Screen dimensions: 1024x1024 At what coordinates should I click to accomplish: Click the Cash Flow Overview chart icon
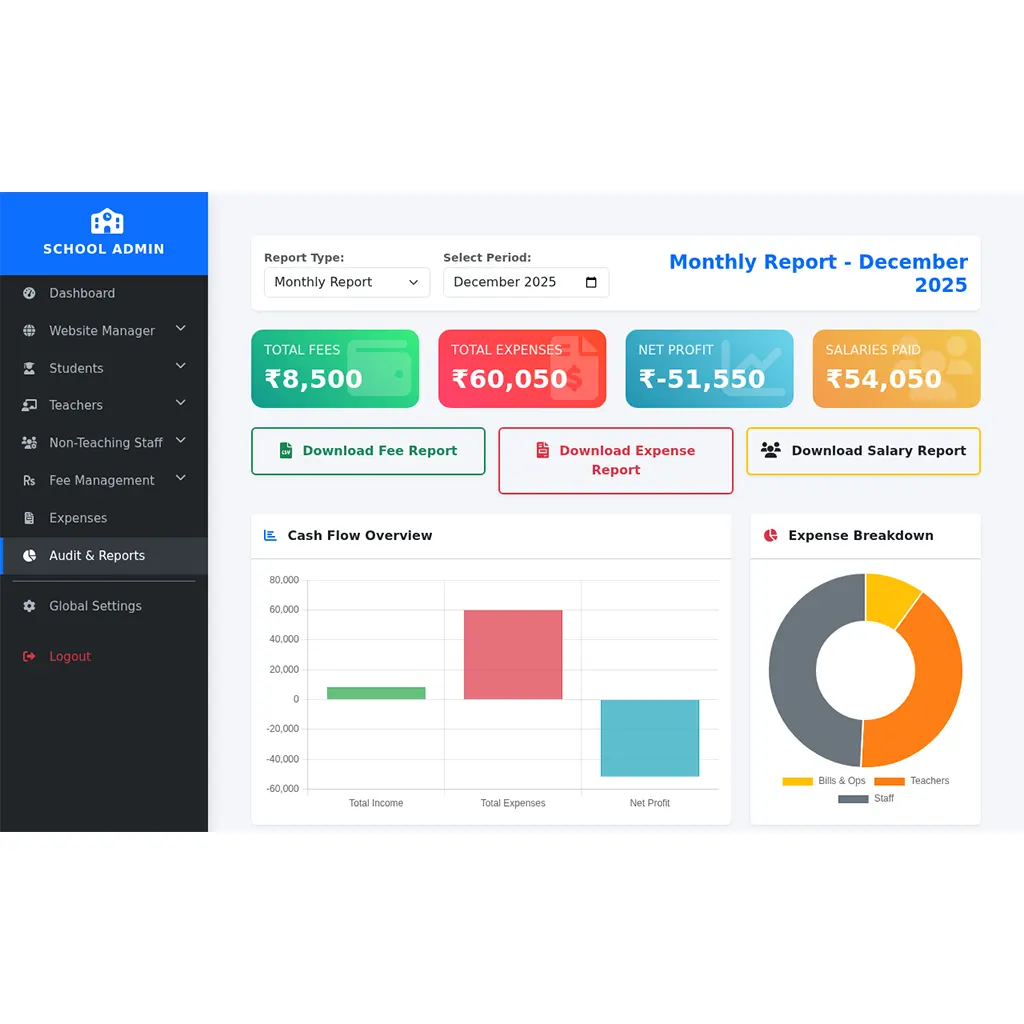pyautogui.click(x=270, y=536)
